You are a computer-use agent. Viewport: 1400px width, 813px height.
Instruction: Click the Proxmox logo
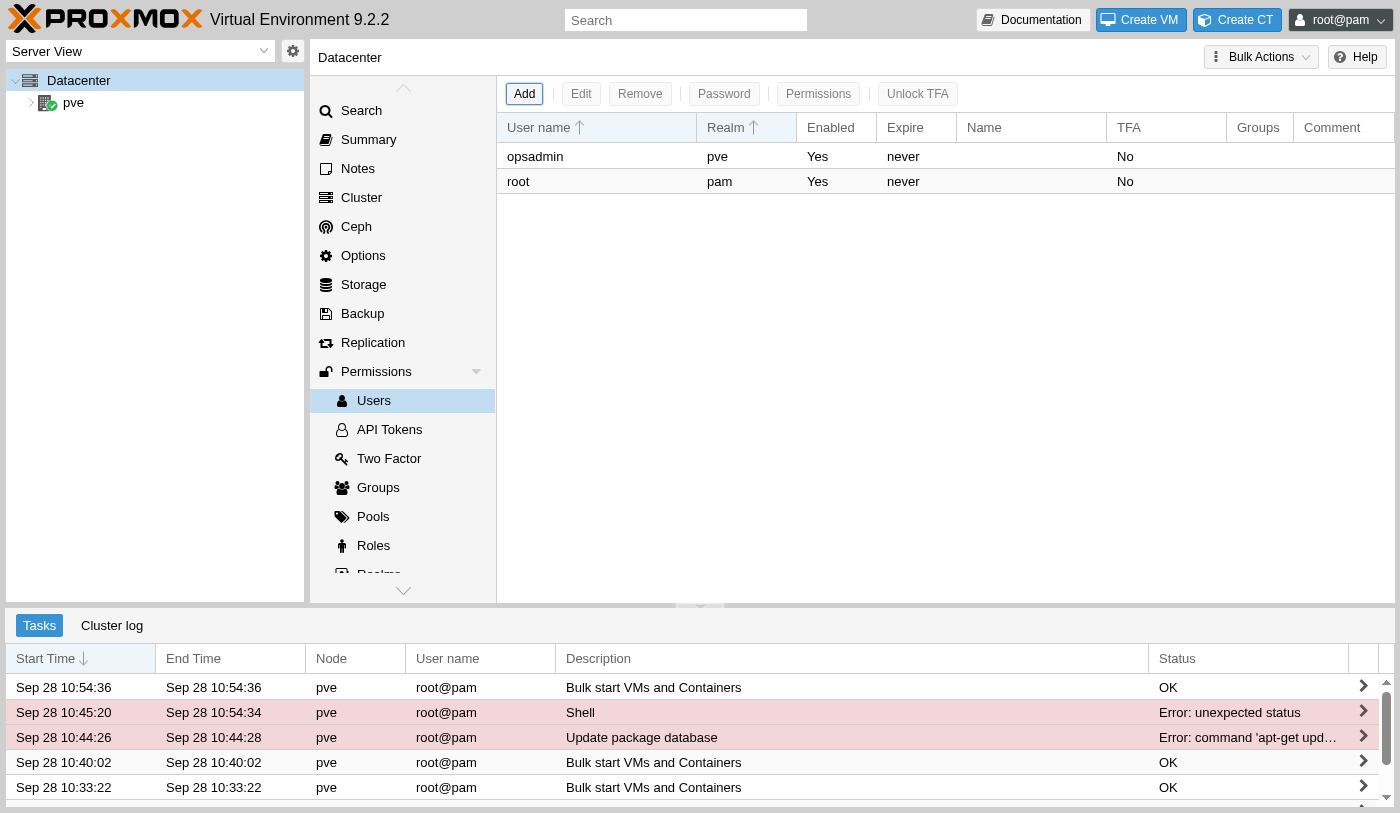(105, 19)
